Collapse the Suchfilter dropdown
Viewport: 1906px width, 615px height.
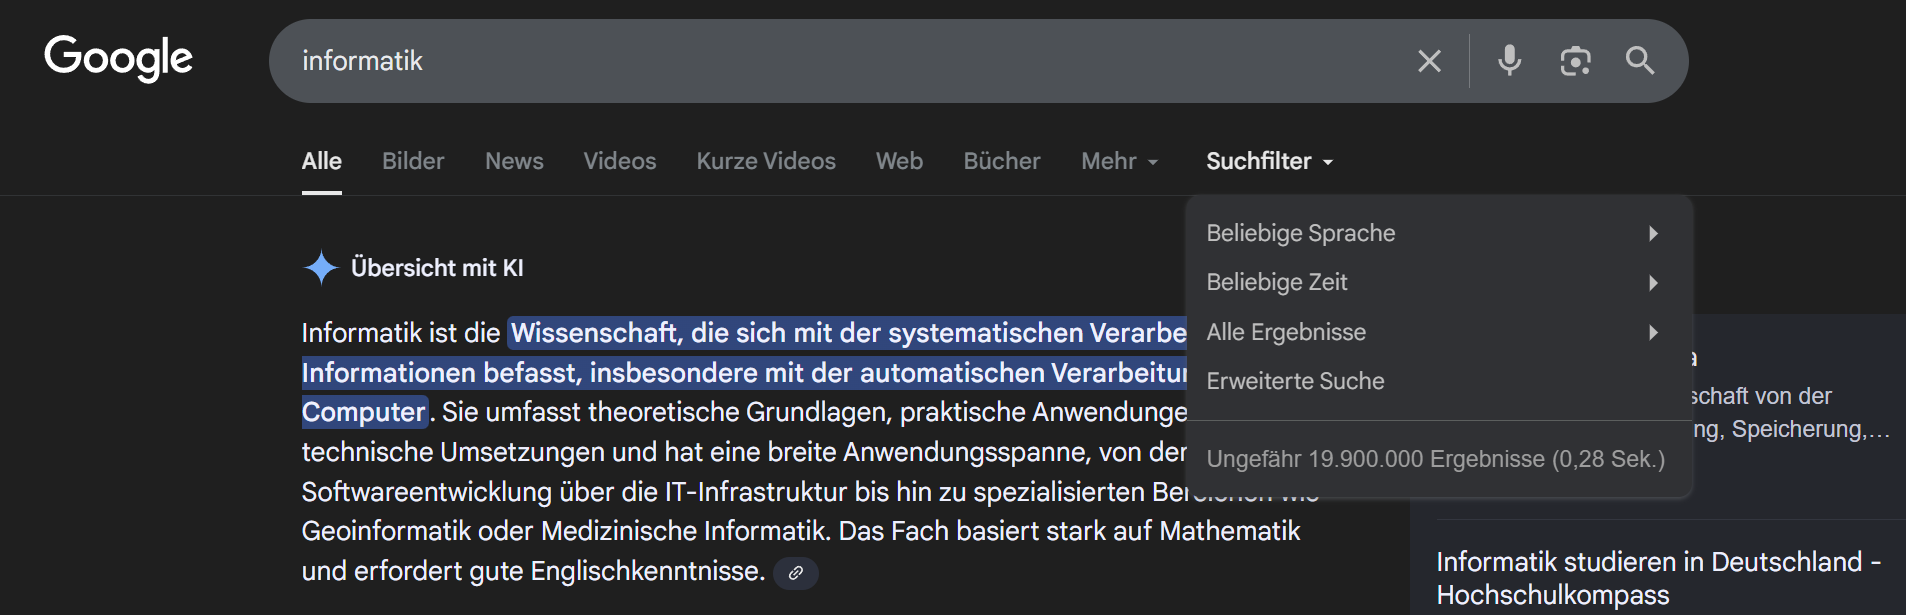1269,161
